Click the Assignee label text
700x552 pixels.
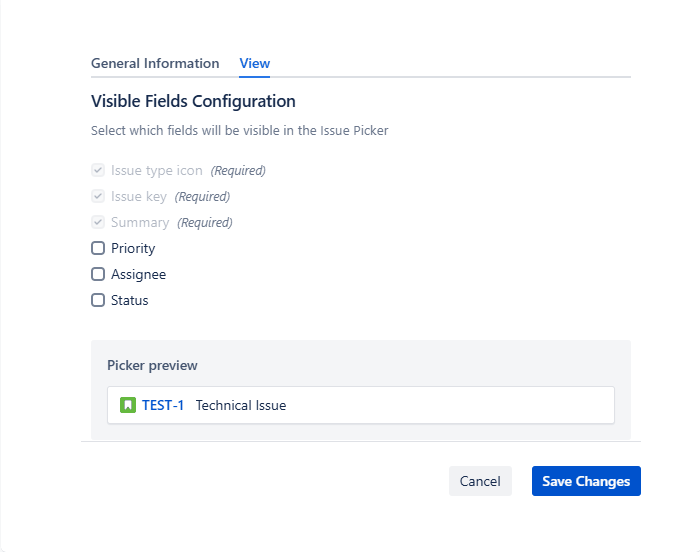click(x=138, y=274)
